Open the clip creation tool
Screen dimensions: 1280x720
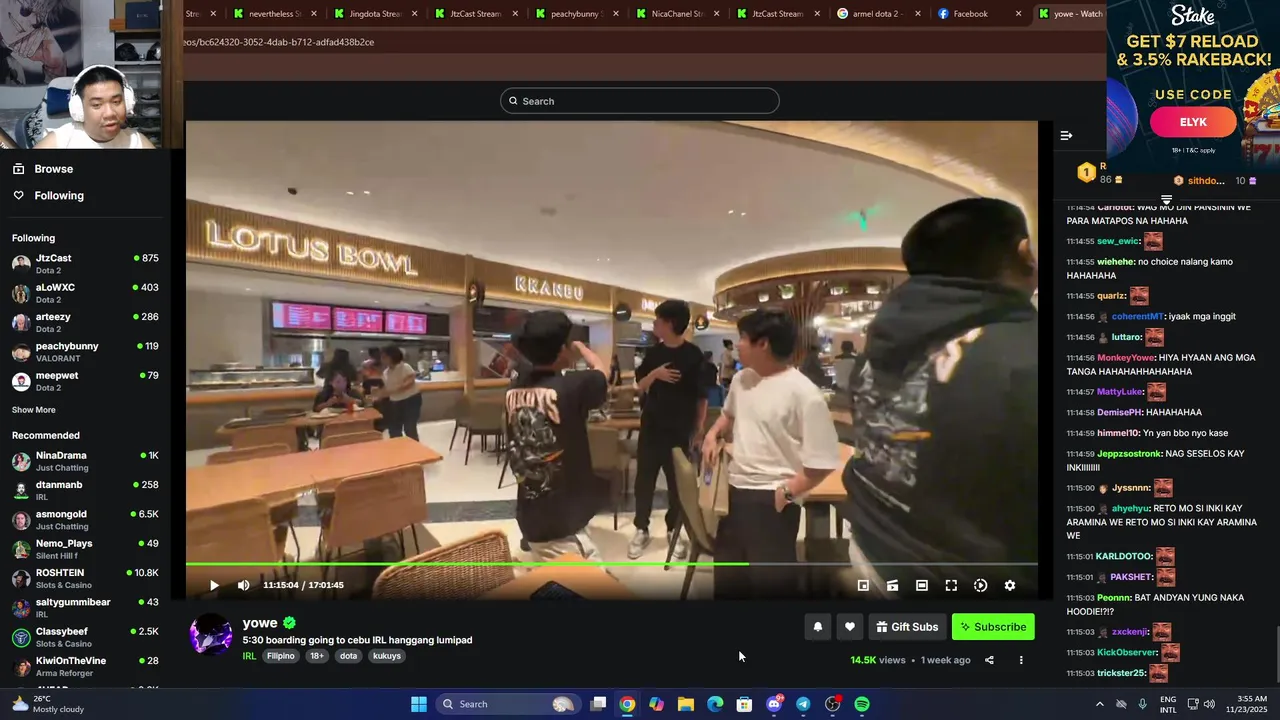click(892, 585)
